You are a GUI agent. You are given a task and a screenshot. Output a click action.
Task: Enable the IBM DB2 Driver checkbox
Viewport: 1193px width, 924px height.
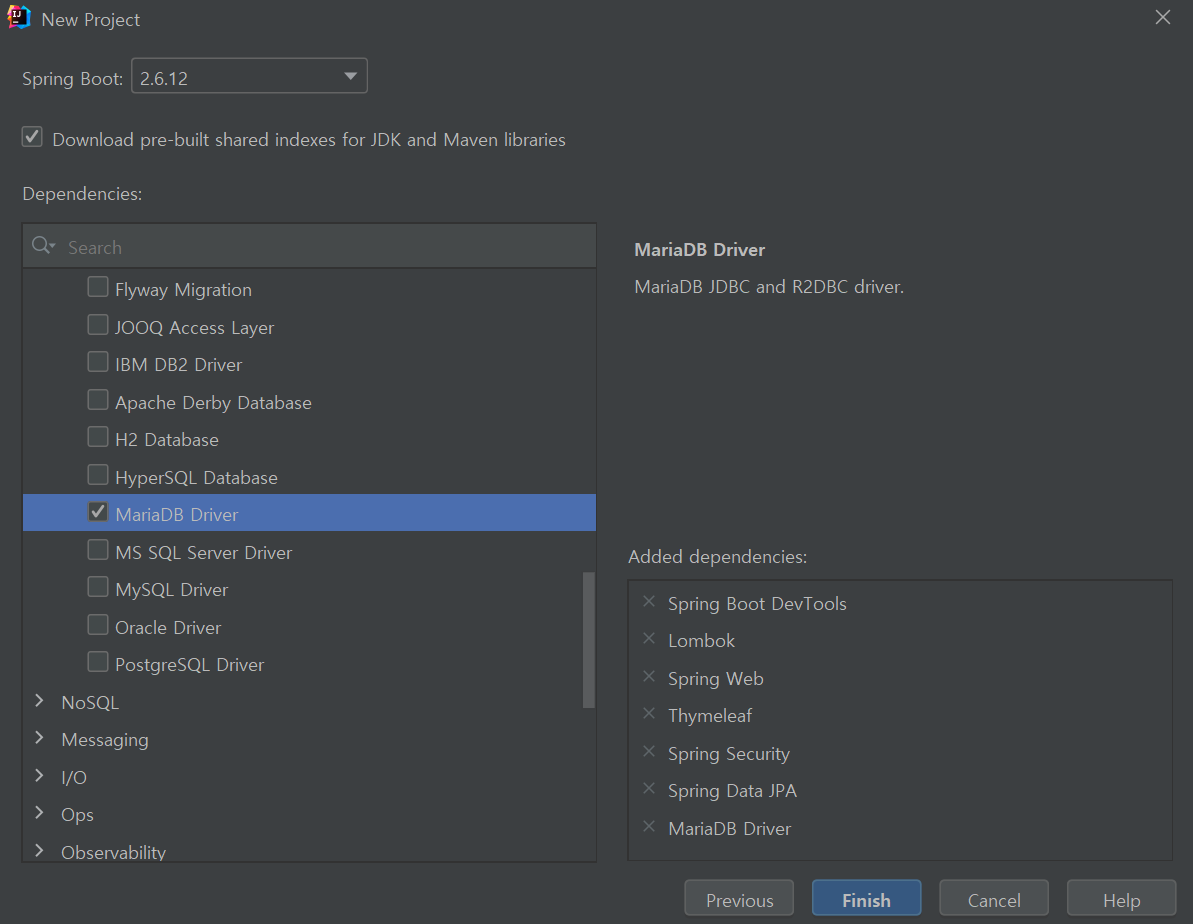coord(97,362)
